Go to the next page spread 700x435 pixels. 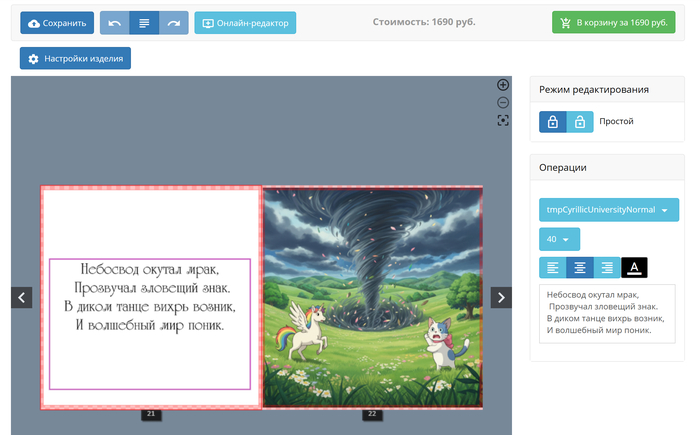point(501,297)
